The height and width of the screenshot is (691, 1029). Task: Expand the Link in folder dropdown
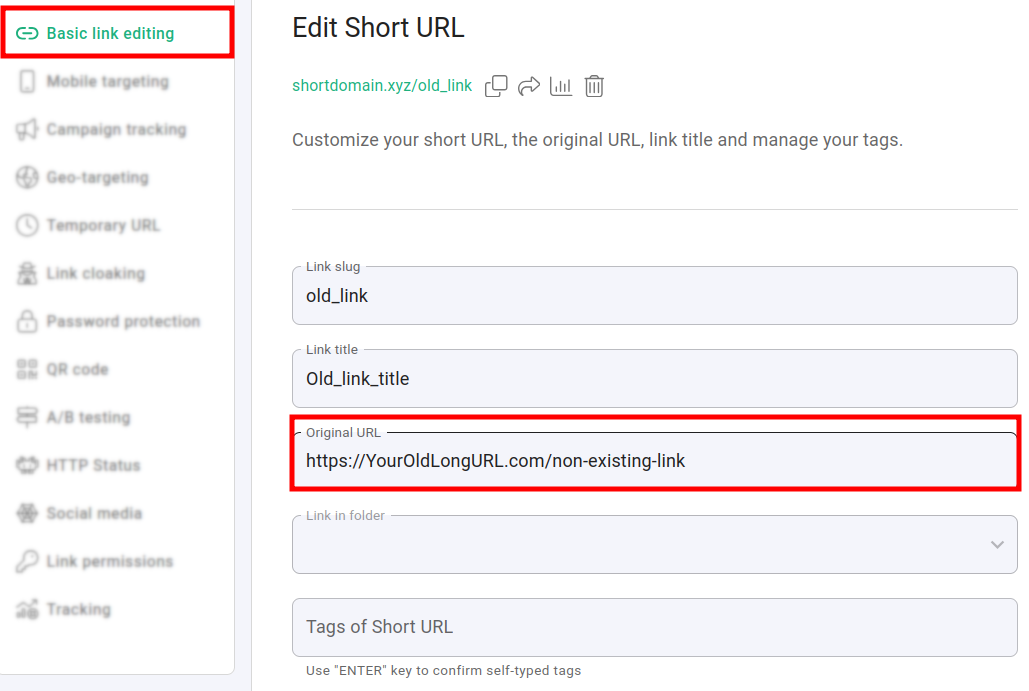pos(996,545)
